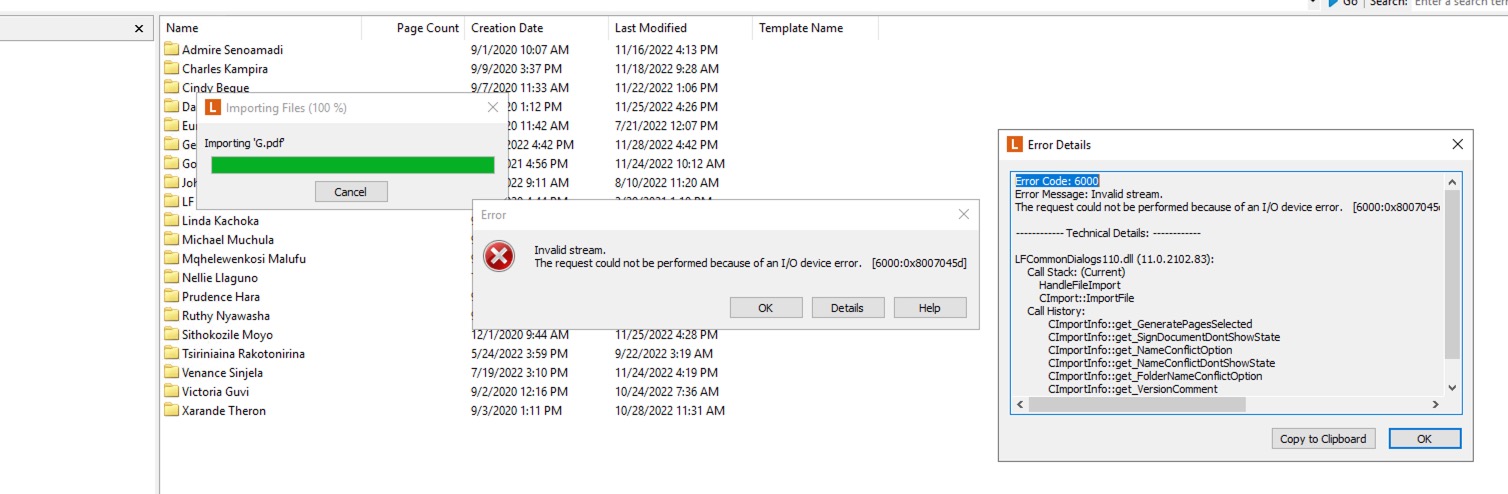Click the Nellie Llaguno folder icon
Image resolution: width=1508 pixels, height=494 pixels.
tap(171, 278)
